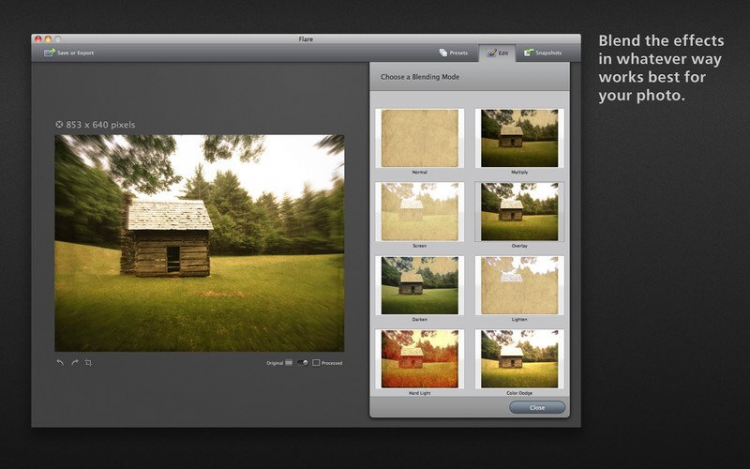Click the Save or Export icon
The width and height of the screenshot is (750, 469).
[49, 53]
